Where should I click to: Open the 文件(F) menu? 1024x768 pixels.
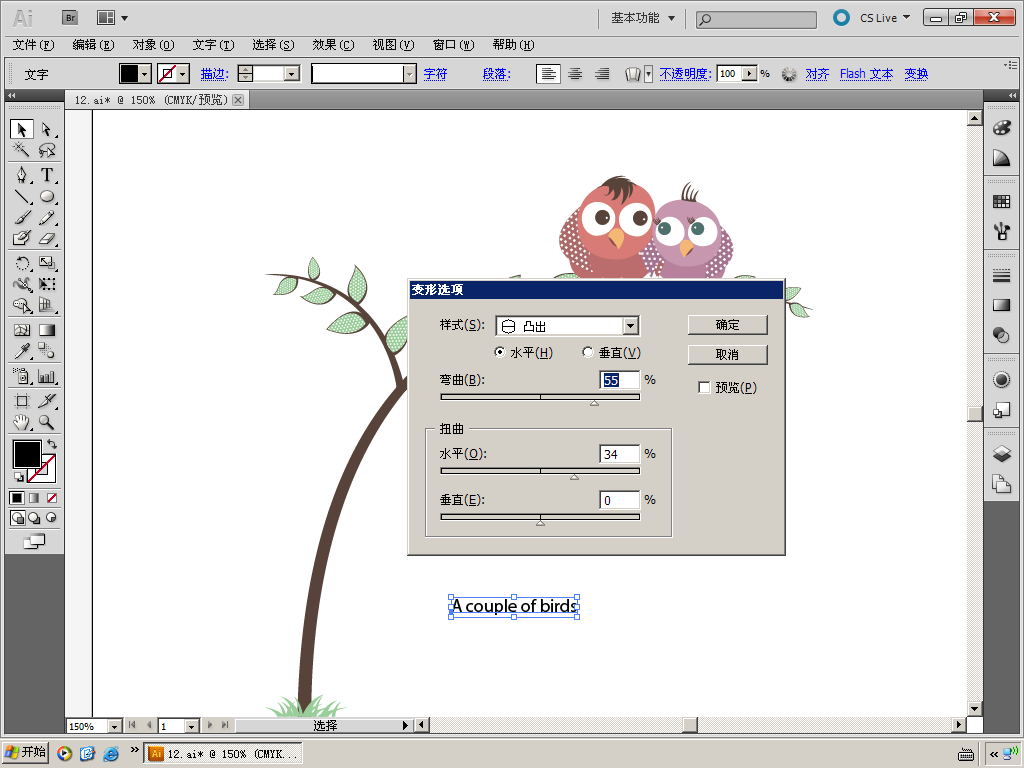point(33,45)
